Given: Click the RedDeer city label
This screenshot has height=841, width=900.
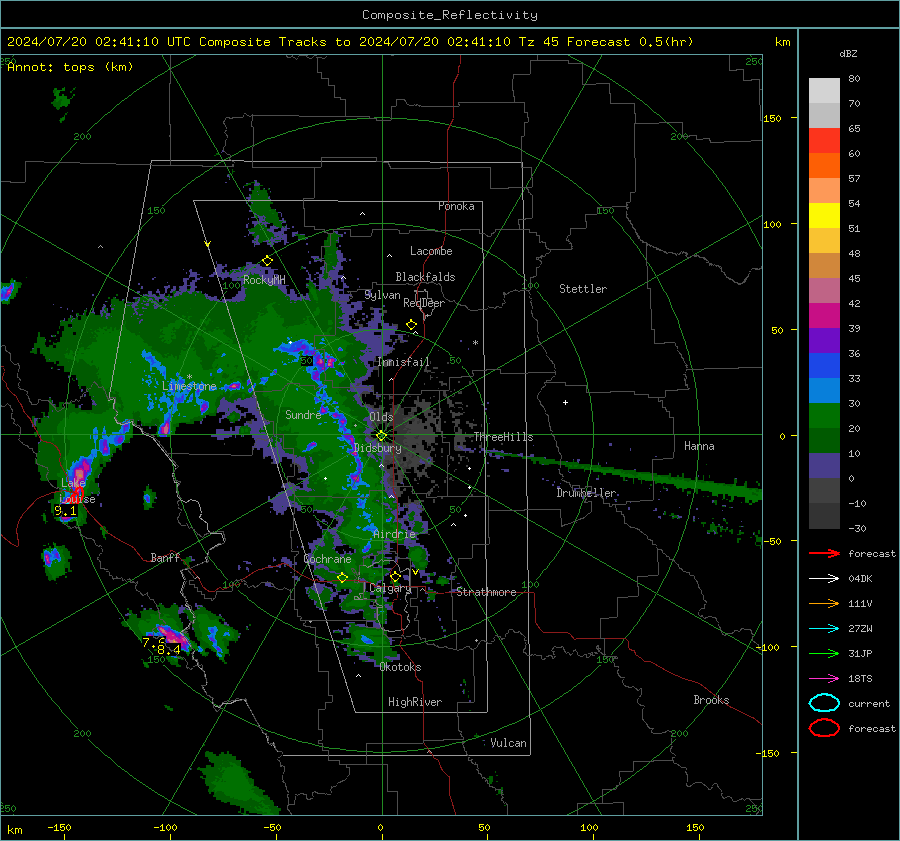Looking at the screenshot, I should pyautogui.click(x=424, y=303).
